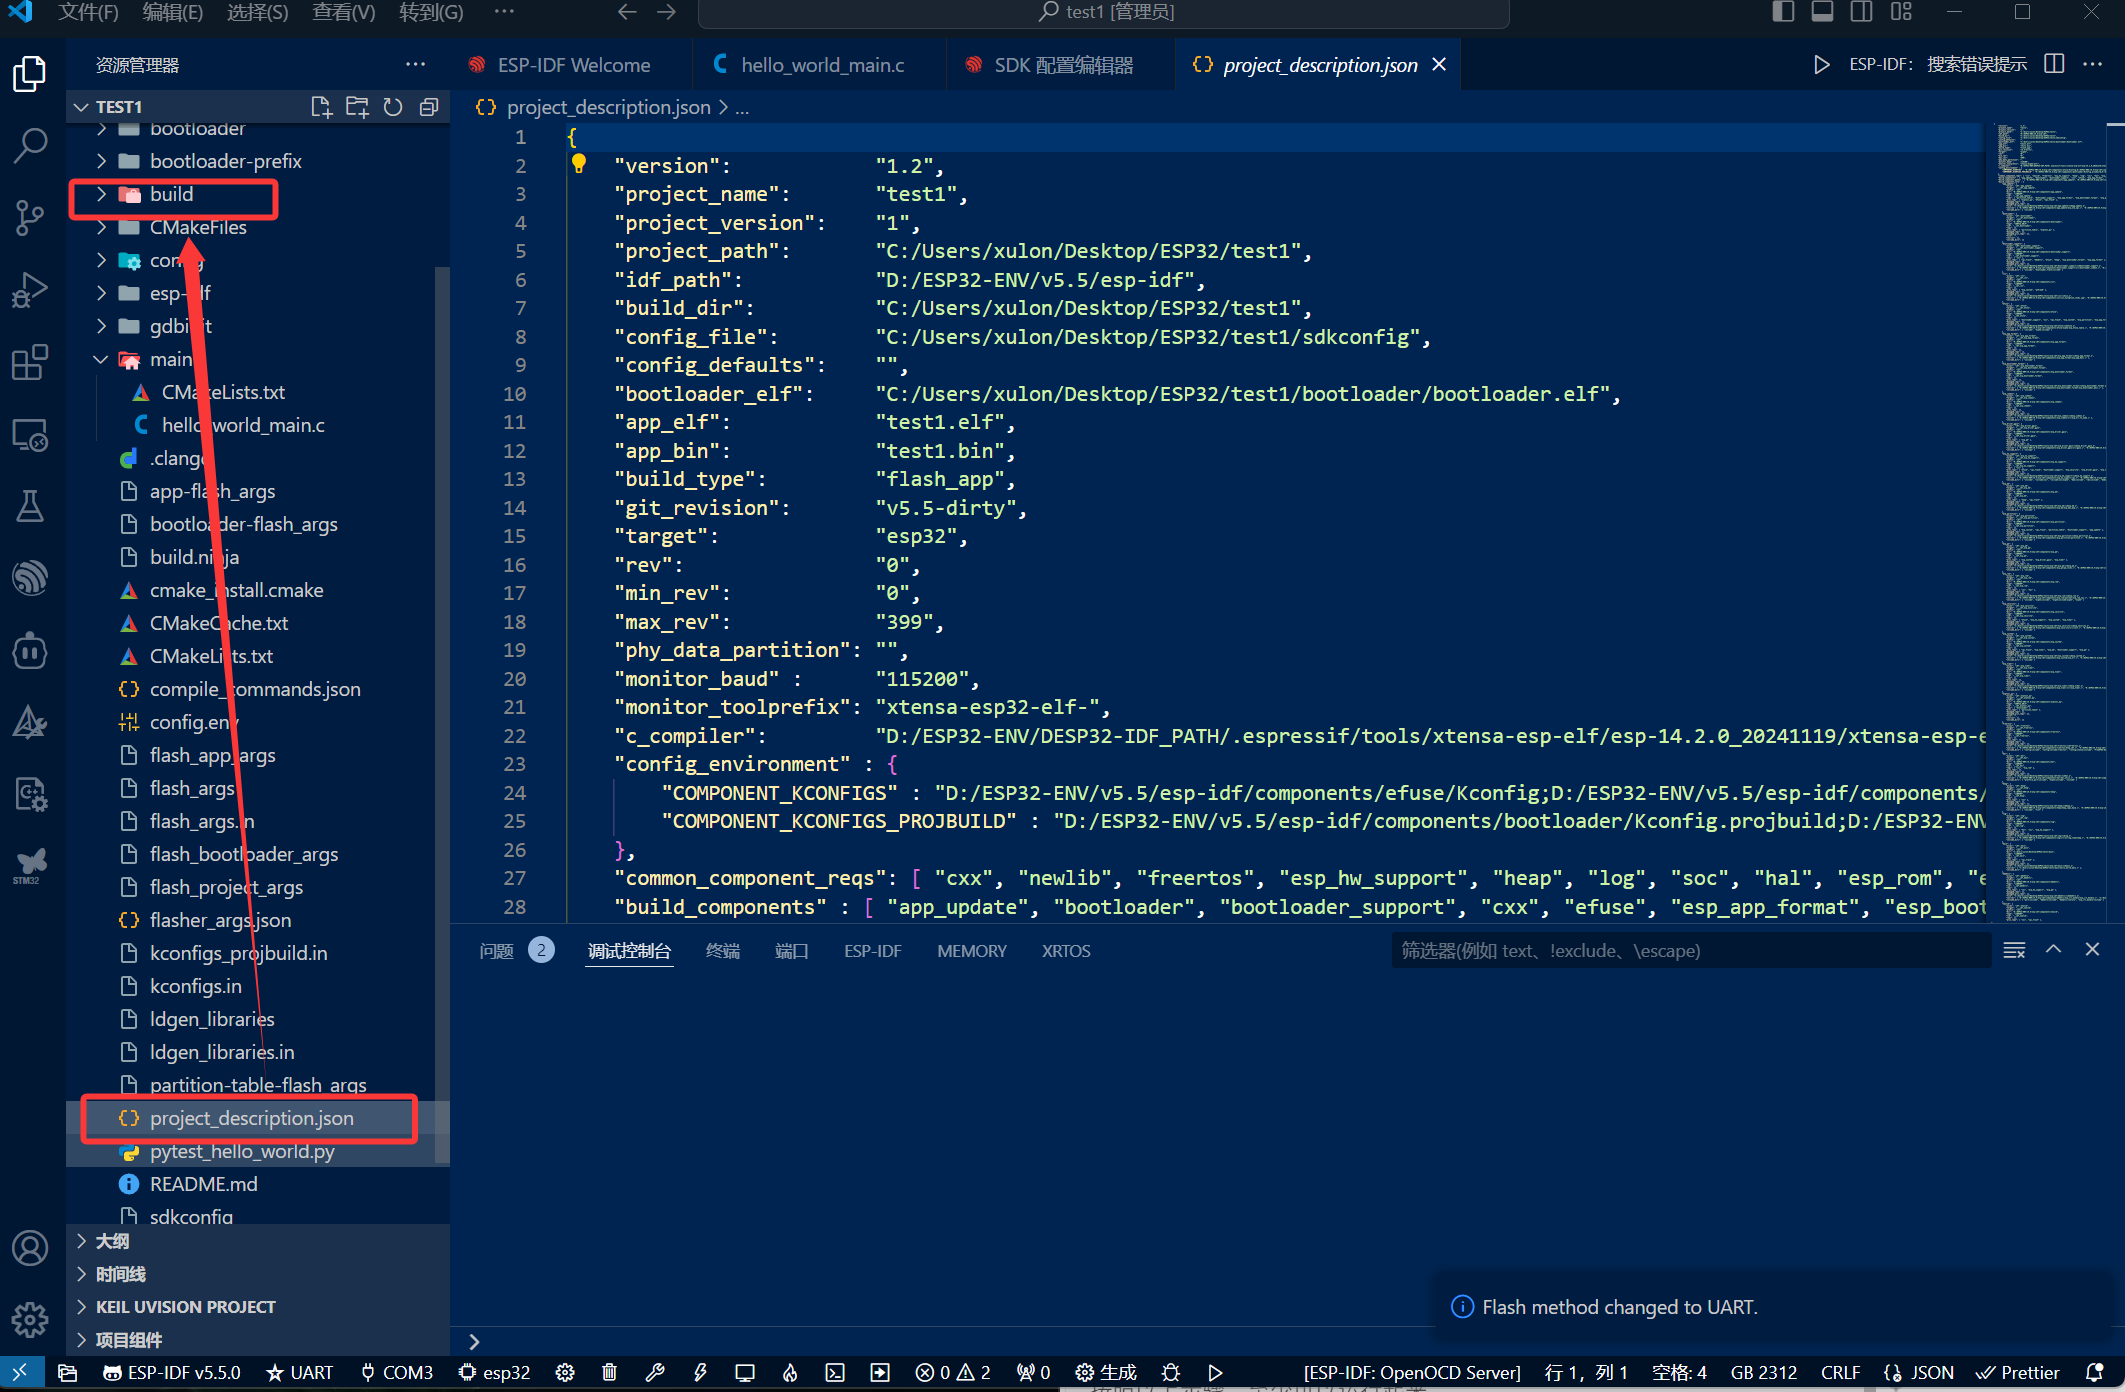Image resolution: width=2125 pixels, height=1392 pixels.
Task: Open the 选择(S) menu
Action: (257, 12)
